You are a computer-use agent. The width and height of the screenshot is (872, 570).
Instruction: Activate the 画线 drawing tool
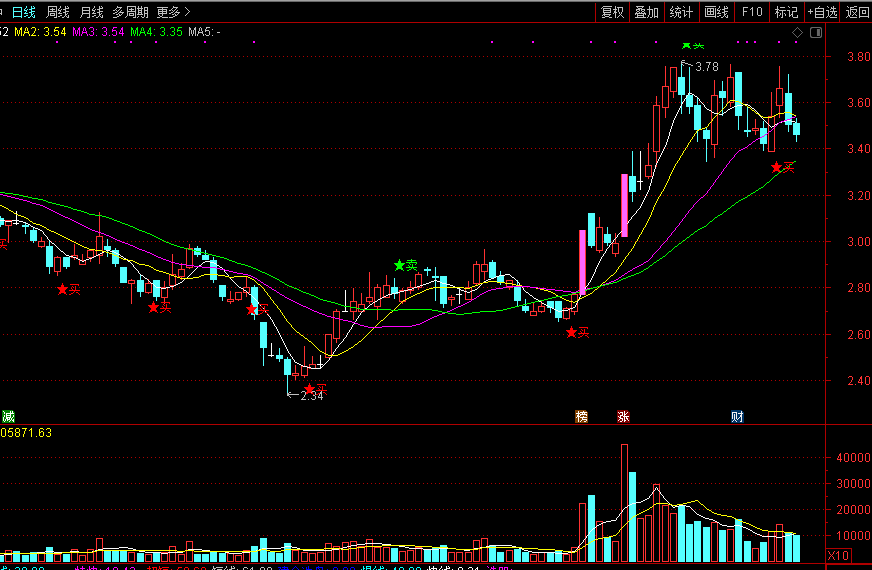click(x=716, y=12)
